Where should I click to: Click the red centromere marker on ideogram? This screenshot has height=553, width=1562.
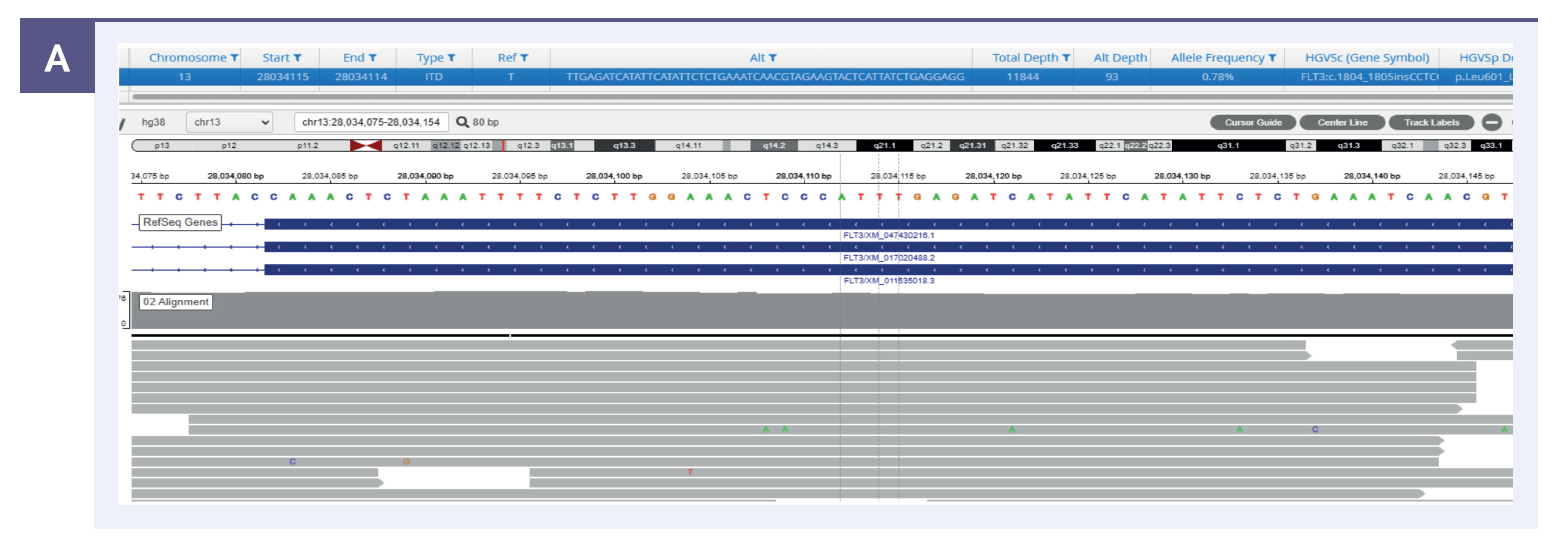(x=364, y=146)
